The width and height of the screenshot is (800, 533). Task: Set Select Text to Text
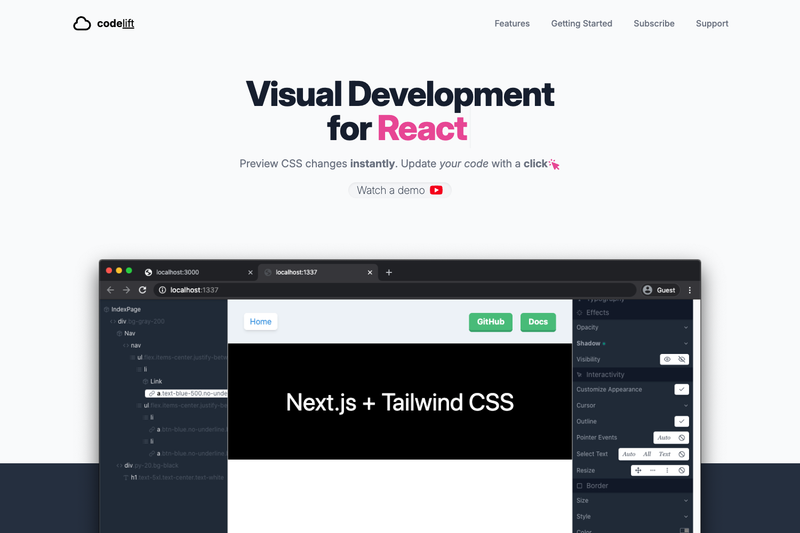[x=664, y=454]
